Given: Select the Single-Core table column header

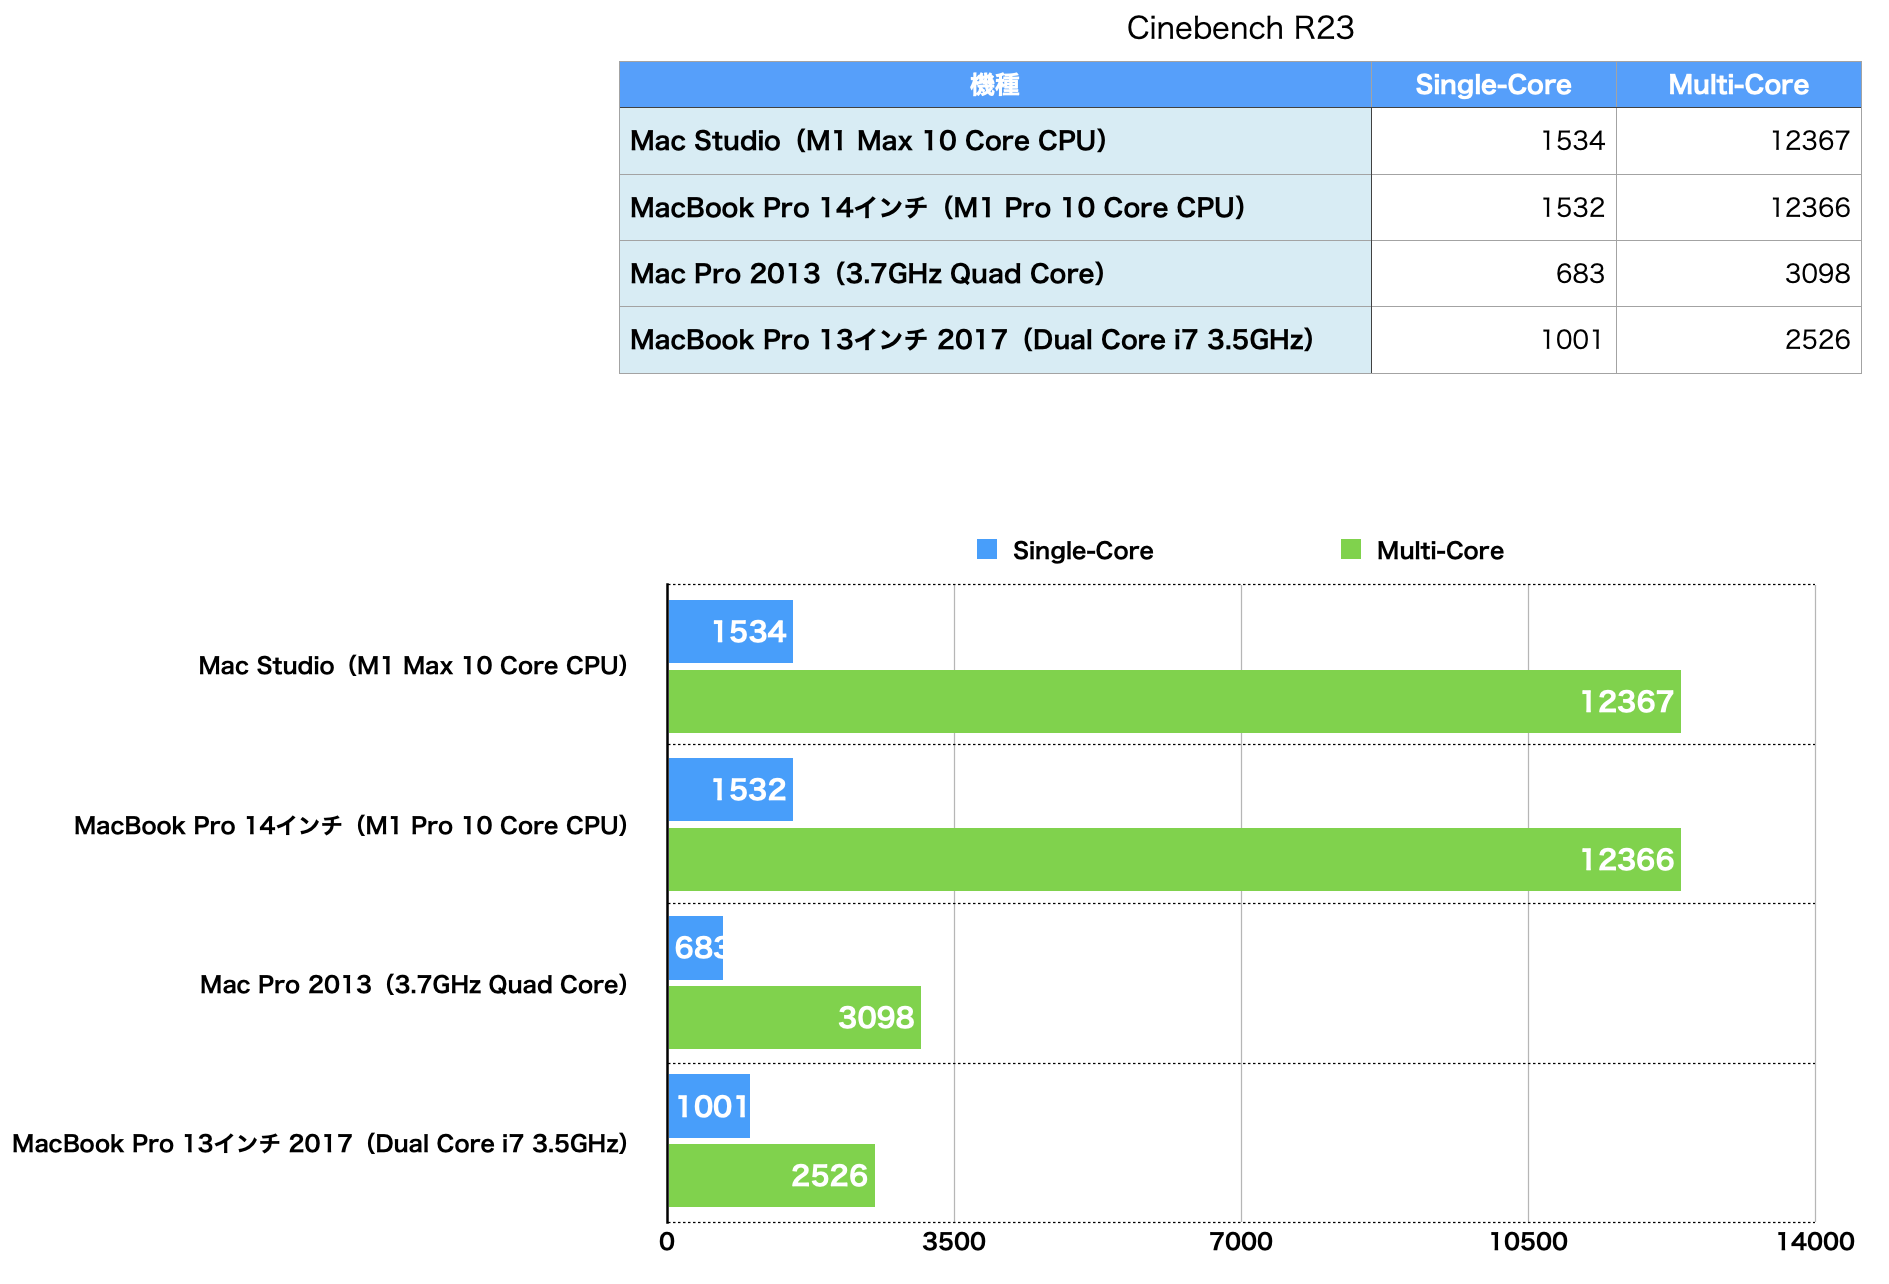Looking at the screenshot, I should (x=1492, y=85).
